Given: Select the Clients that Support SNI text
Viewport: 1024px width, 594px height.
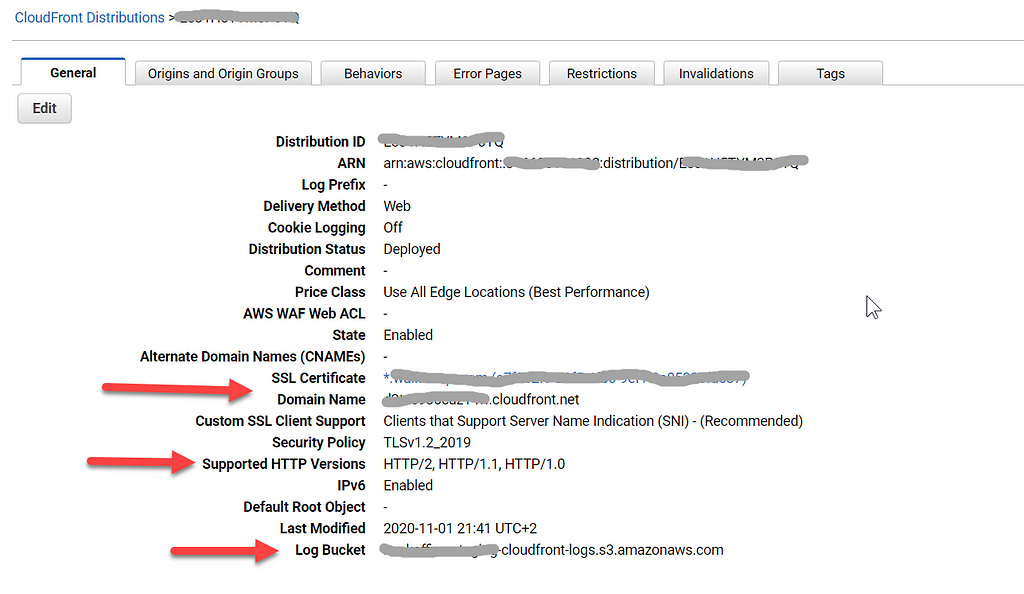Looking at the screenshot, I should click(x=593, y=421).
